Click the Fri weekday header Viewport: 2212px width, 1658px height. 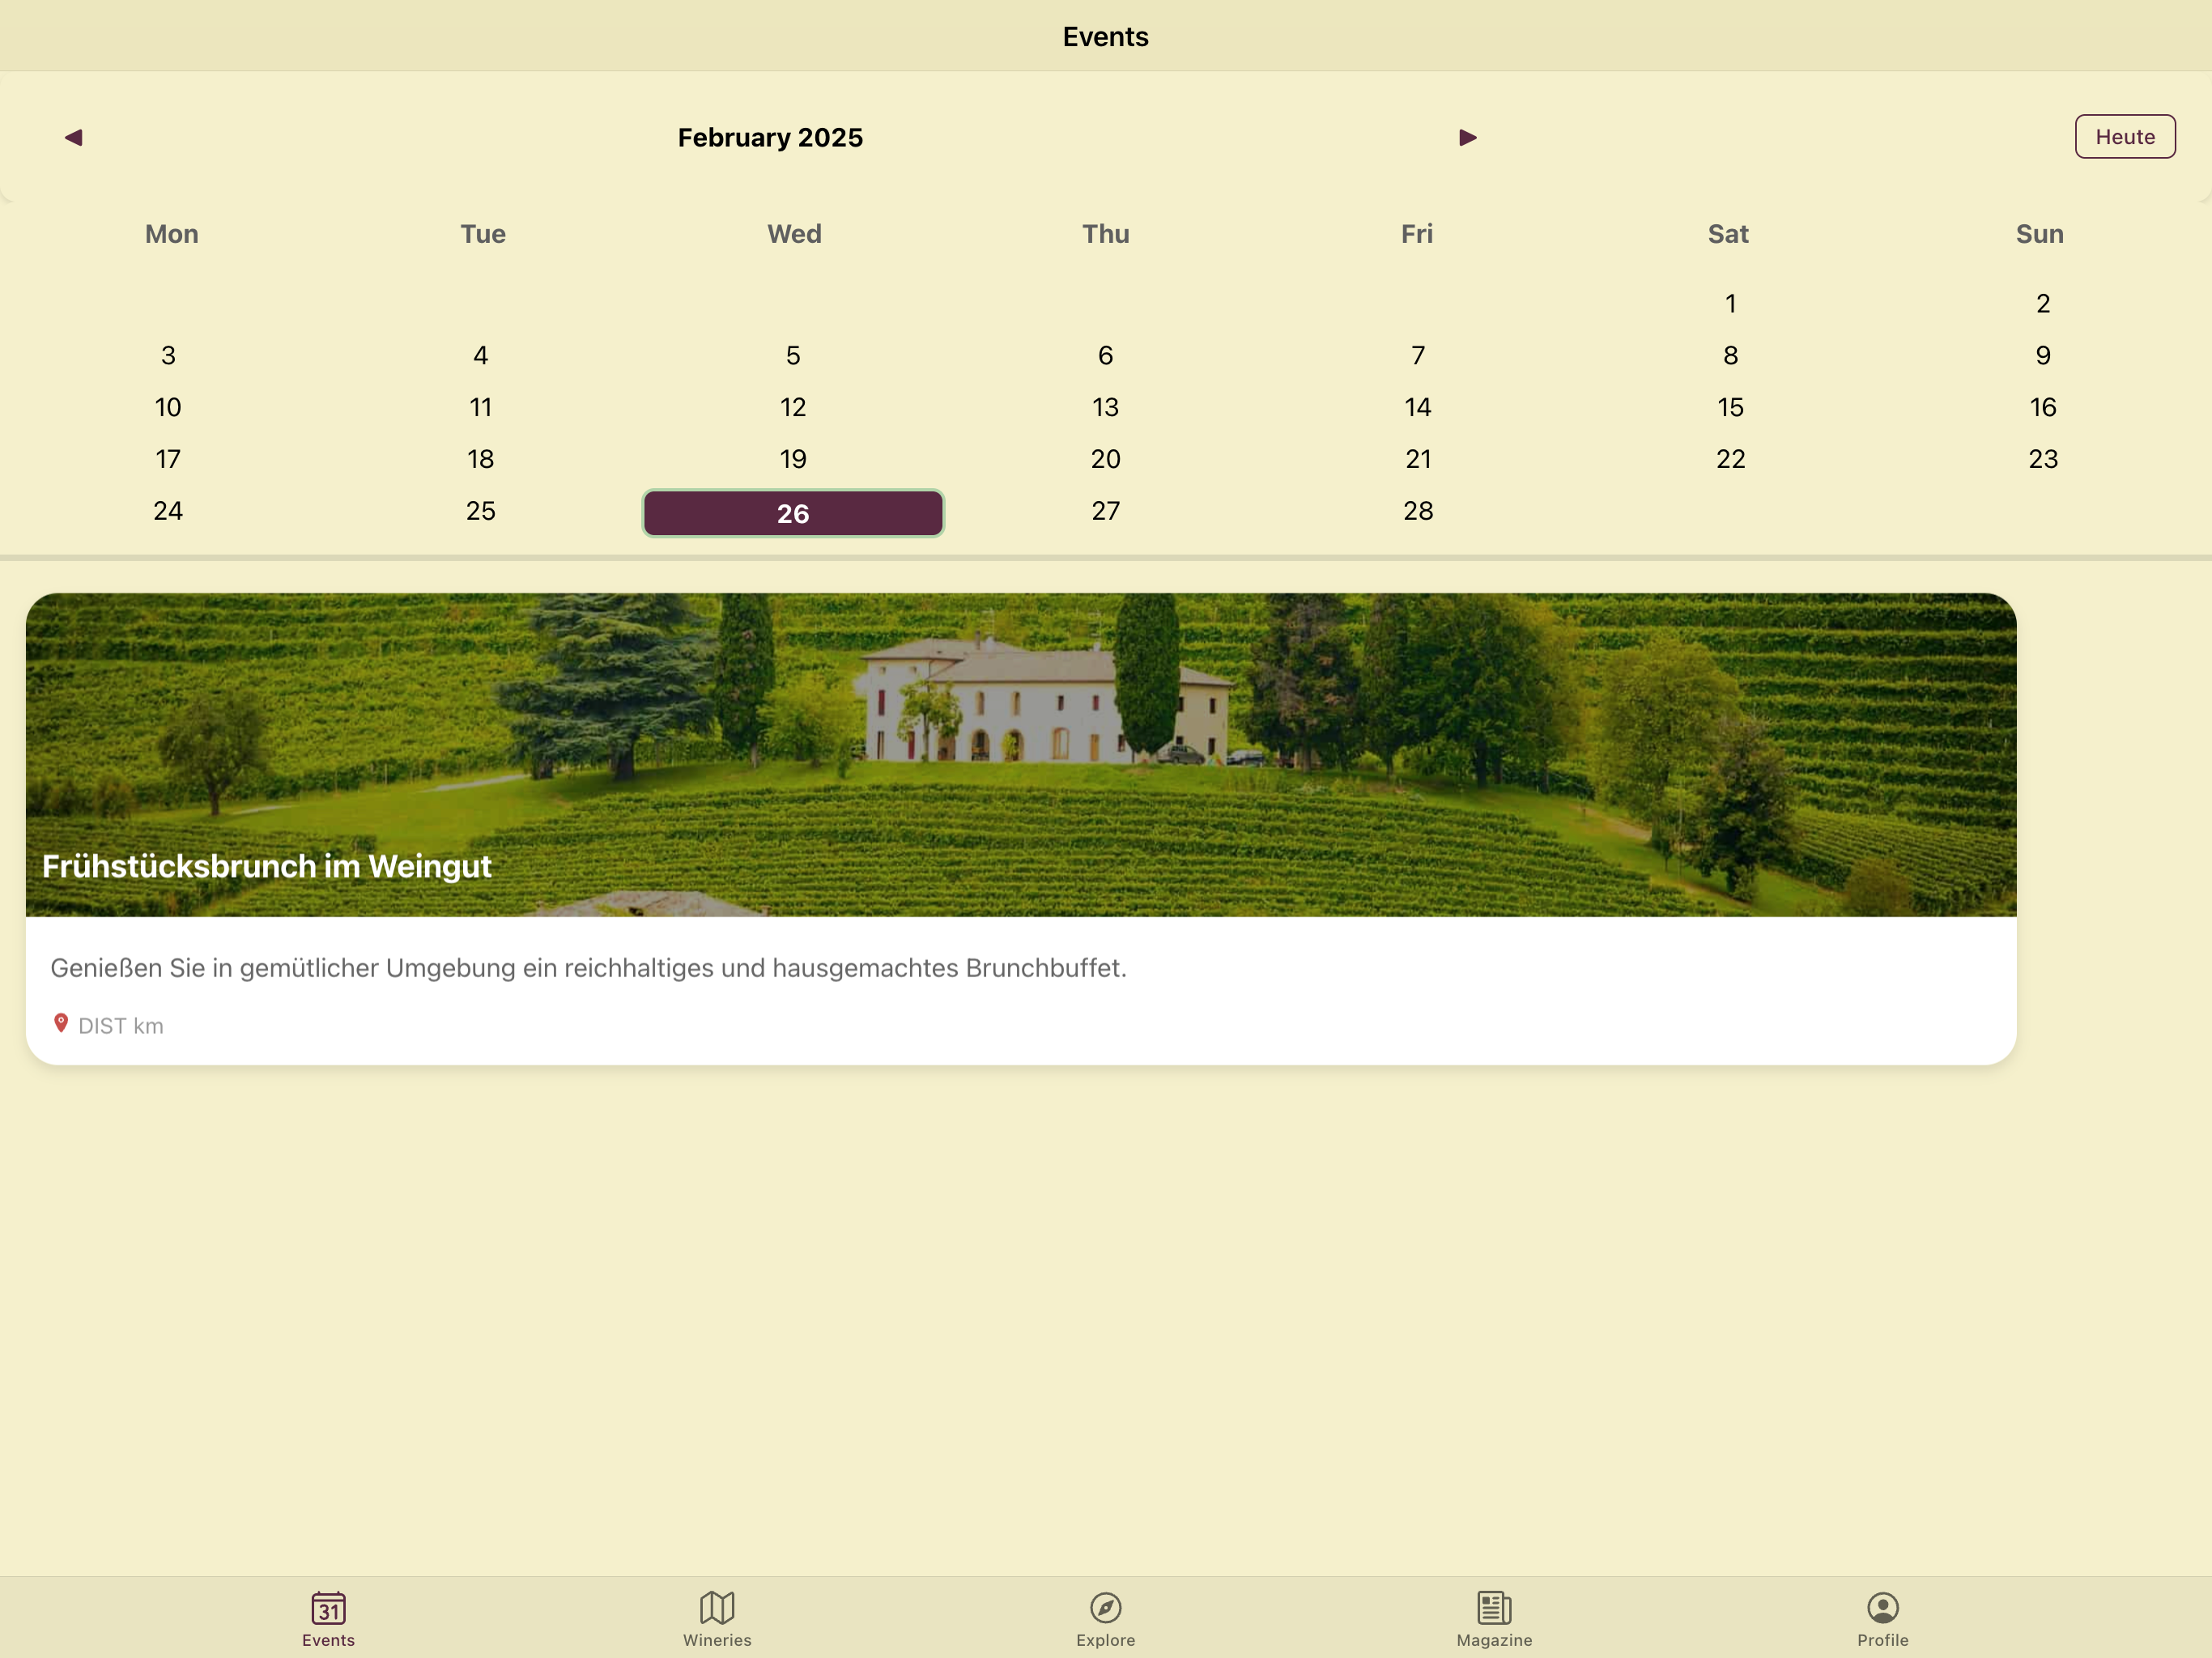1417,234
